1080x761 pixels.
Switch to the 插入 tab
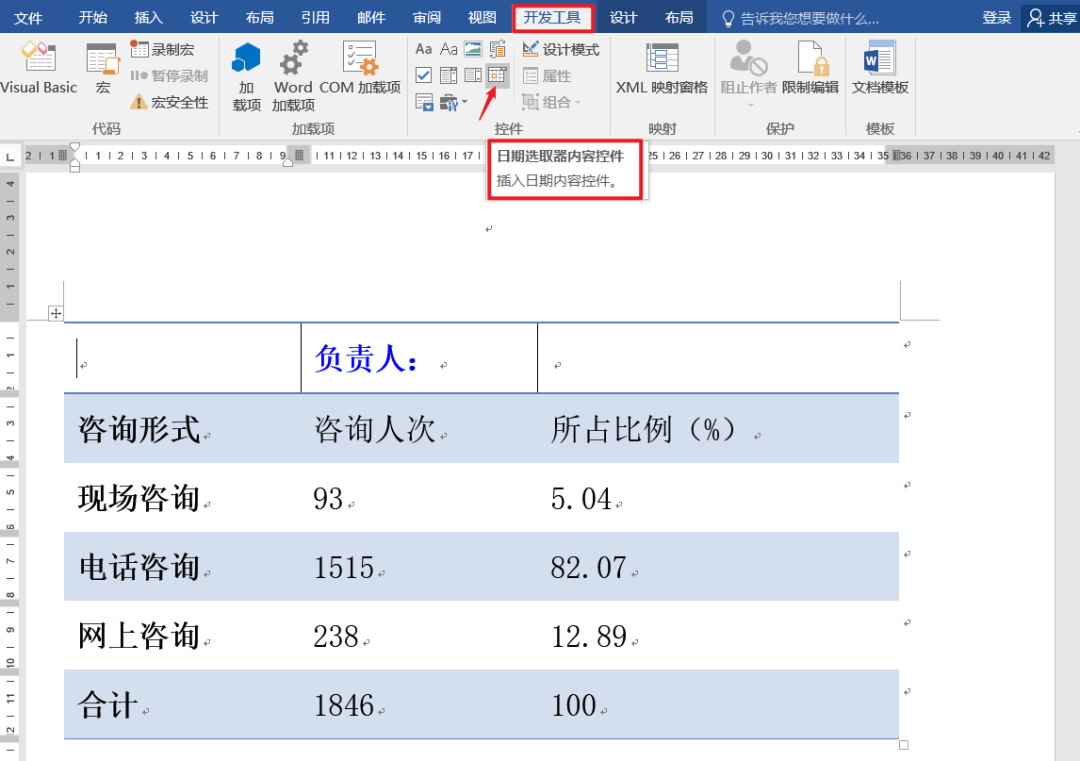click(148, 17)
